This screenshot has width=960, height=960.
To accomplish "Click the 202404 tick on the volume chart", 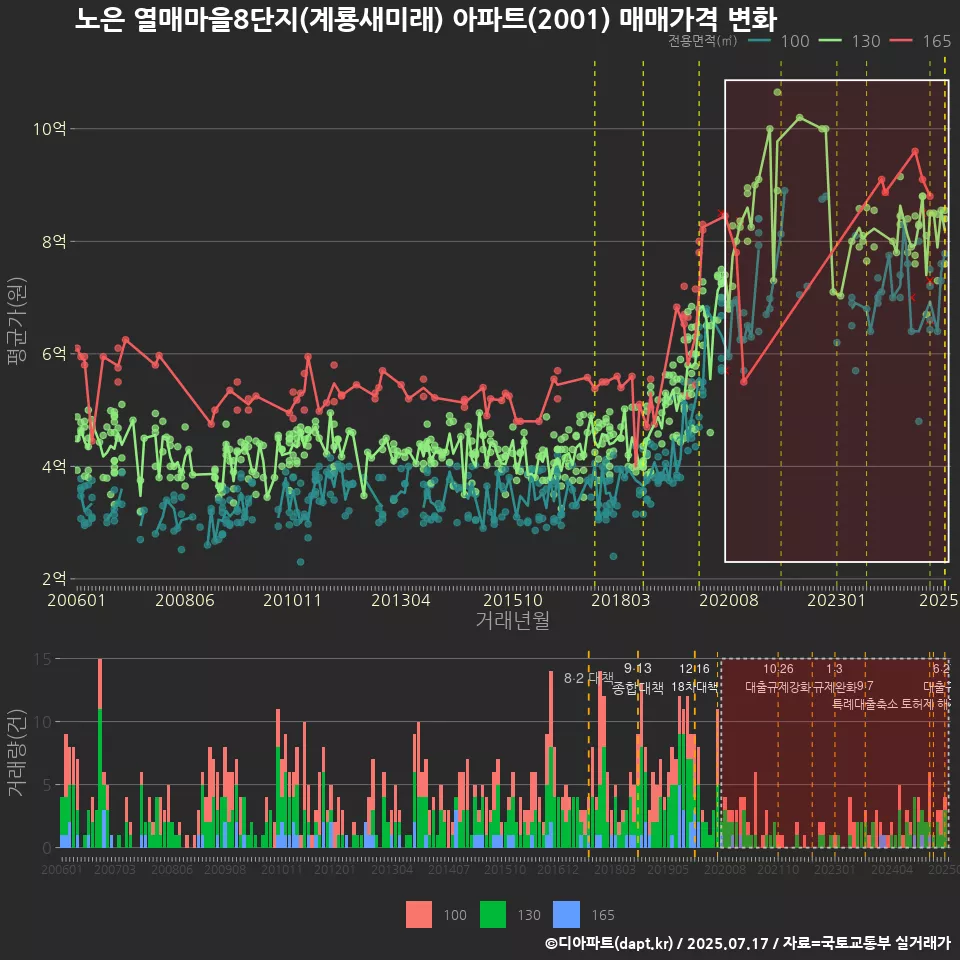I will (x=891, y=869).
